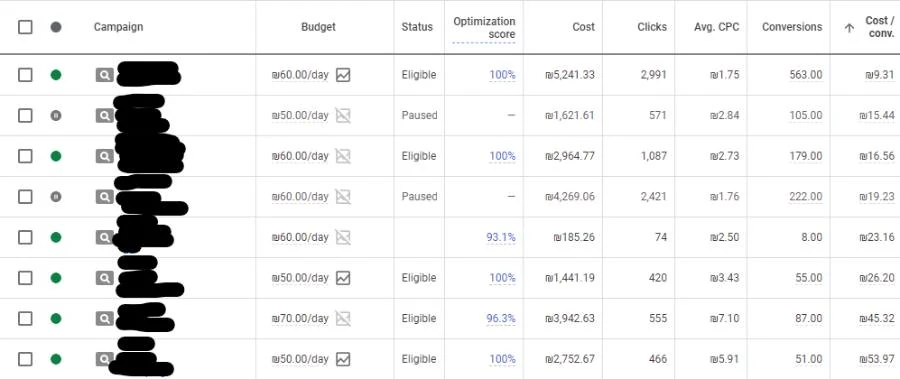Tick the checkbox for the ₪2,752.67 cost campaign
The width and height of the screenshot is (900, 379).
pyautogui.click(x=25, y=359)
